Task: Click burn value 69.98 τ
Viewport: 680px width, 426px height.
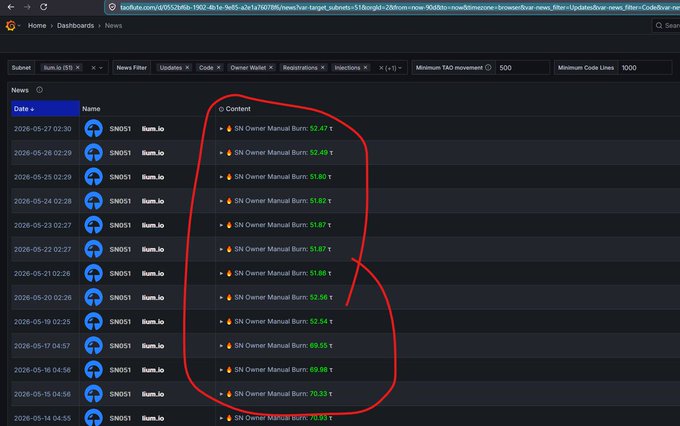Action: [321, 370]
